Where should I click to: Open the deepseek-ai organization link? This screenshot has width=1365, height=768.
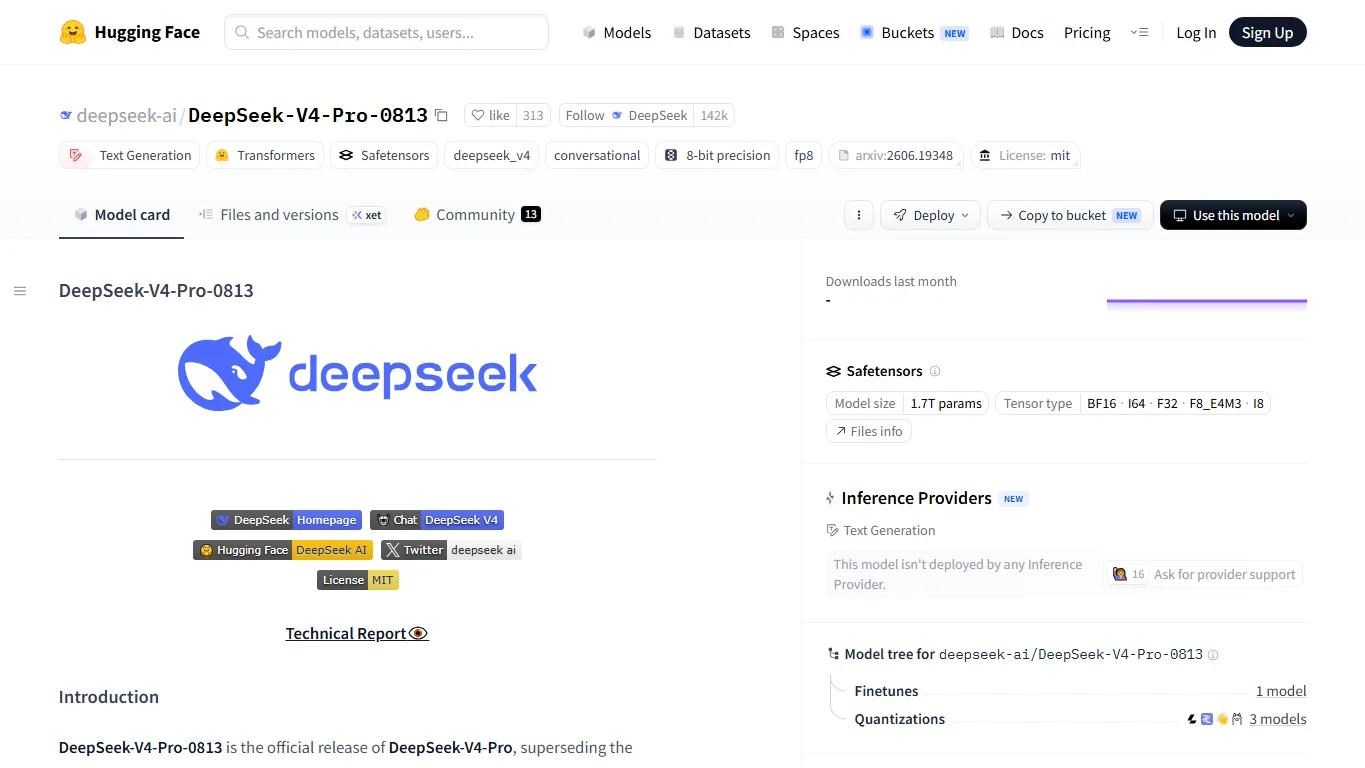[x=126, y=115]
